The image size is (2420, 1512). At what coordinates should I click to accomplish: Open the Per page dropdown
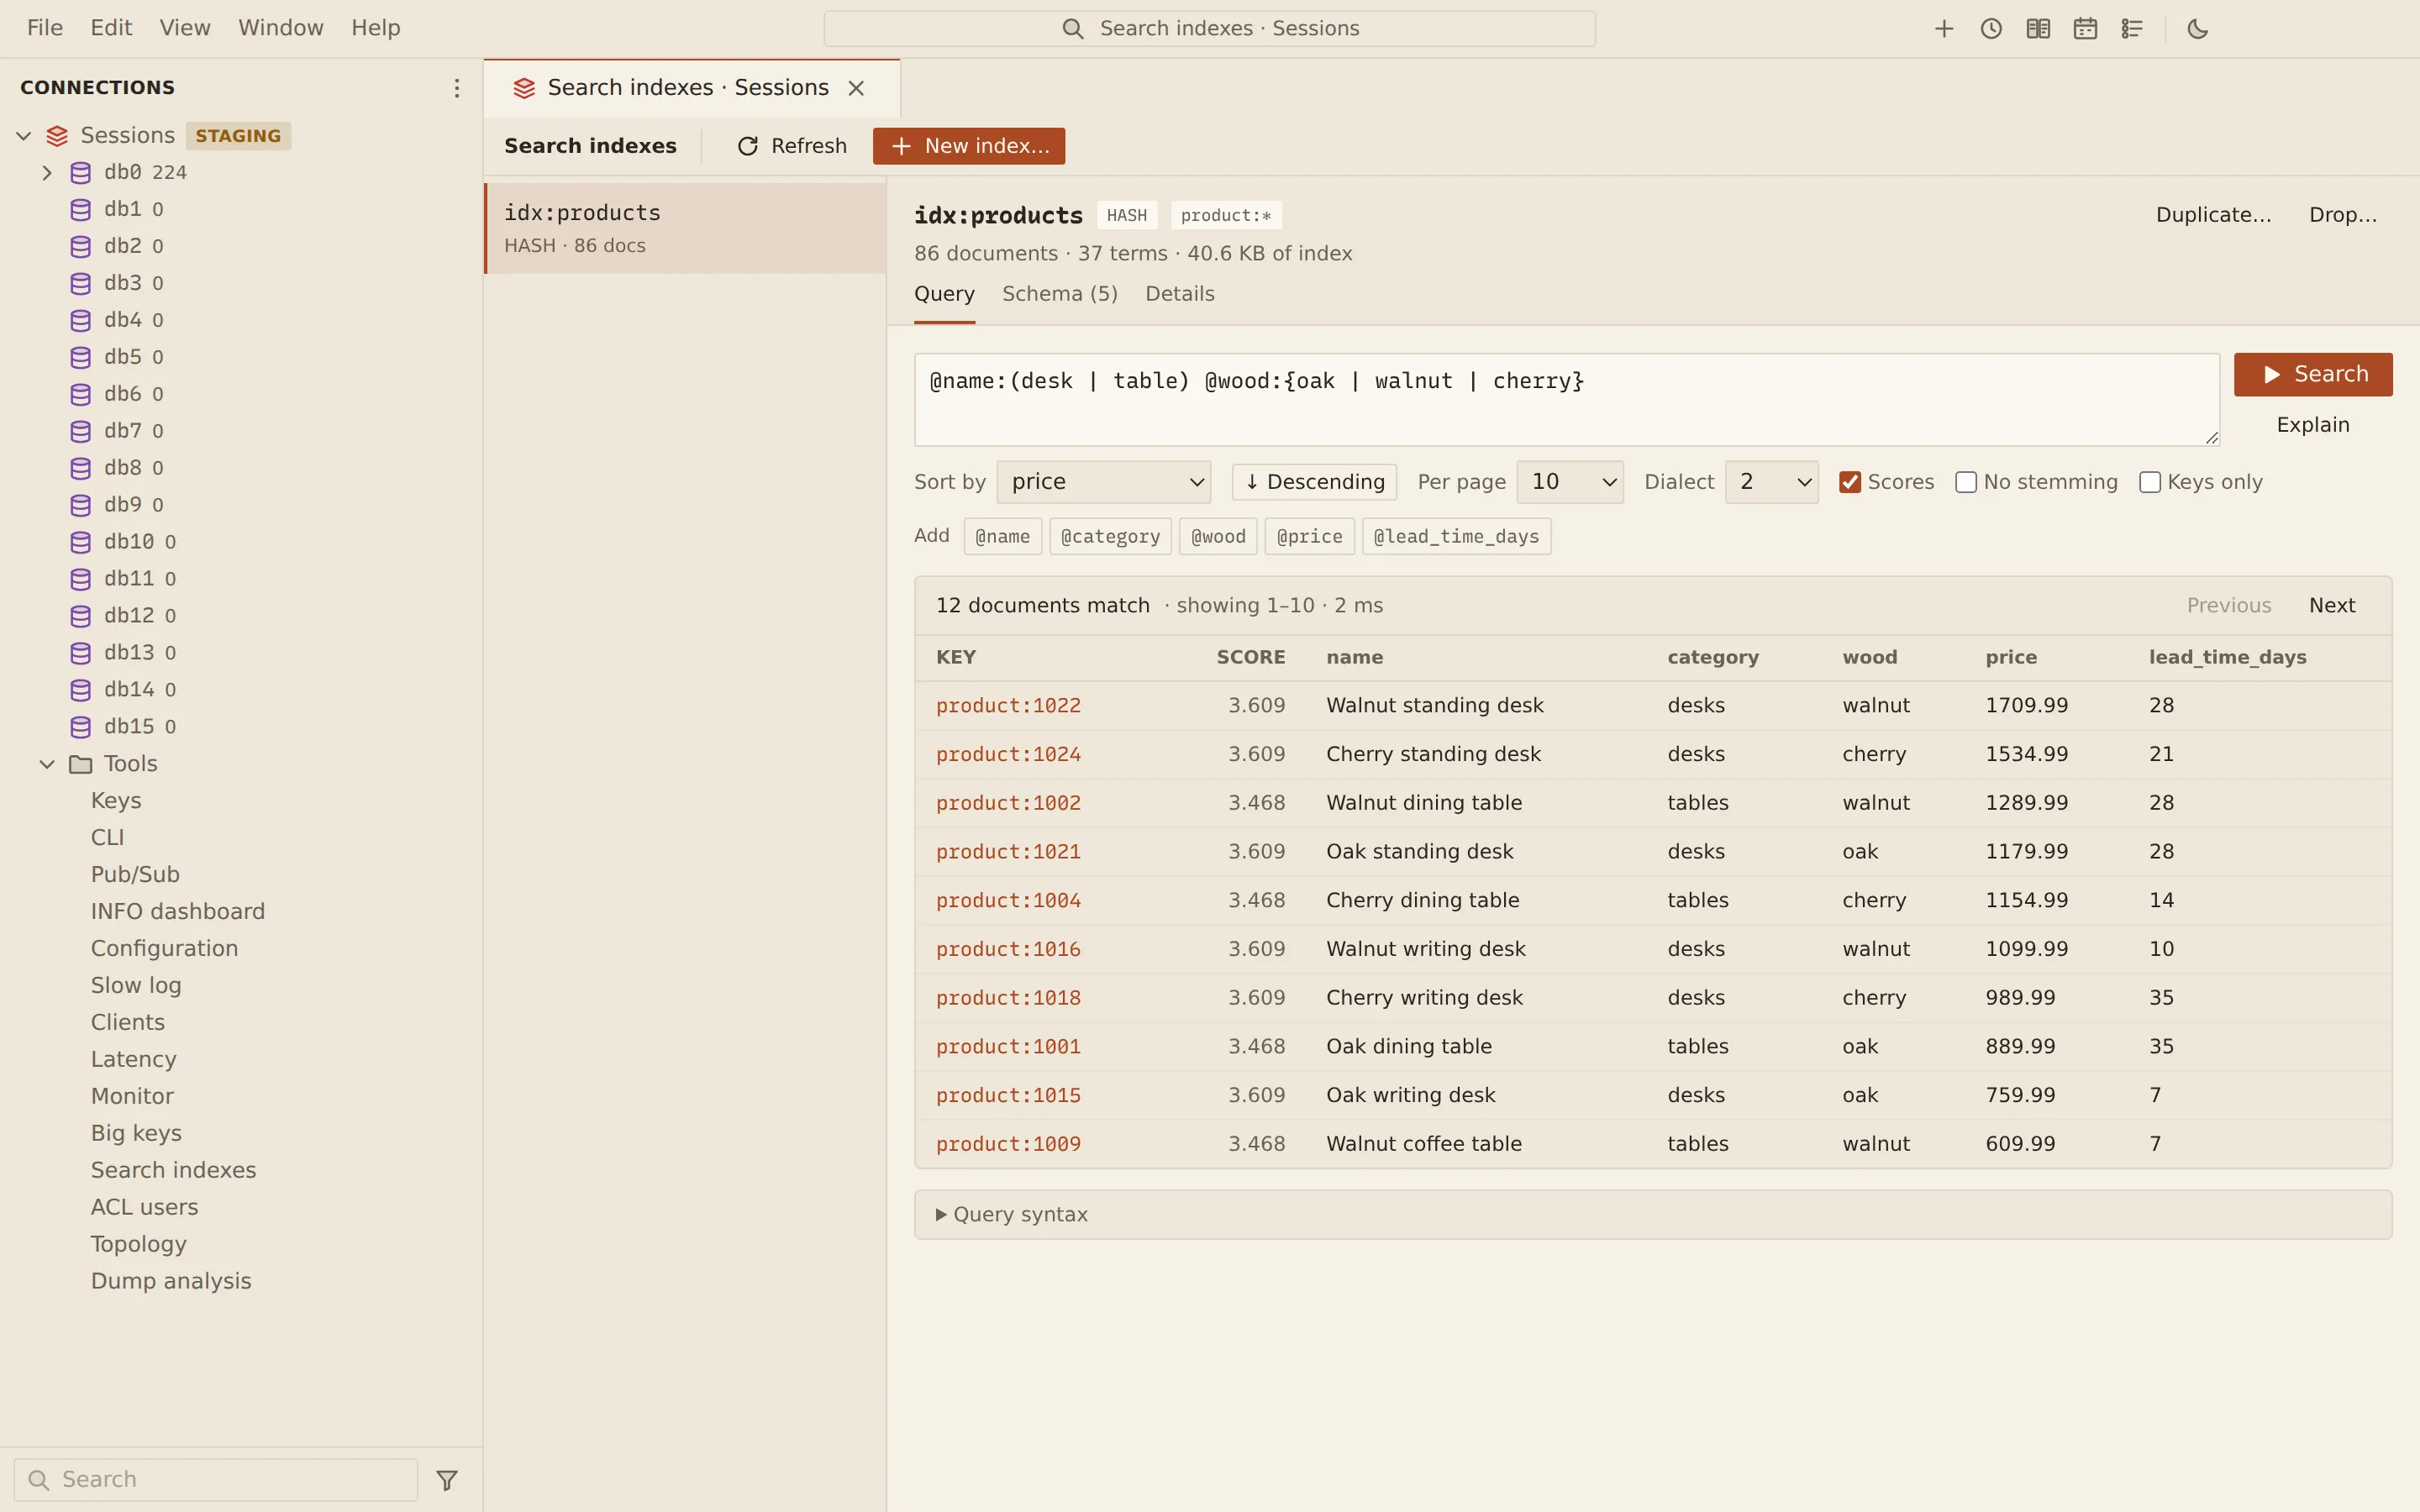(1570, 482)
